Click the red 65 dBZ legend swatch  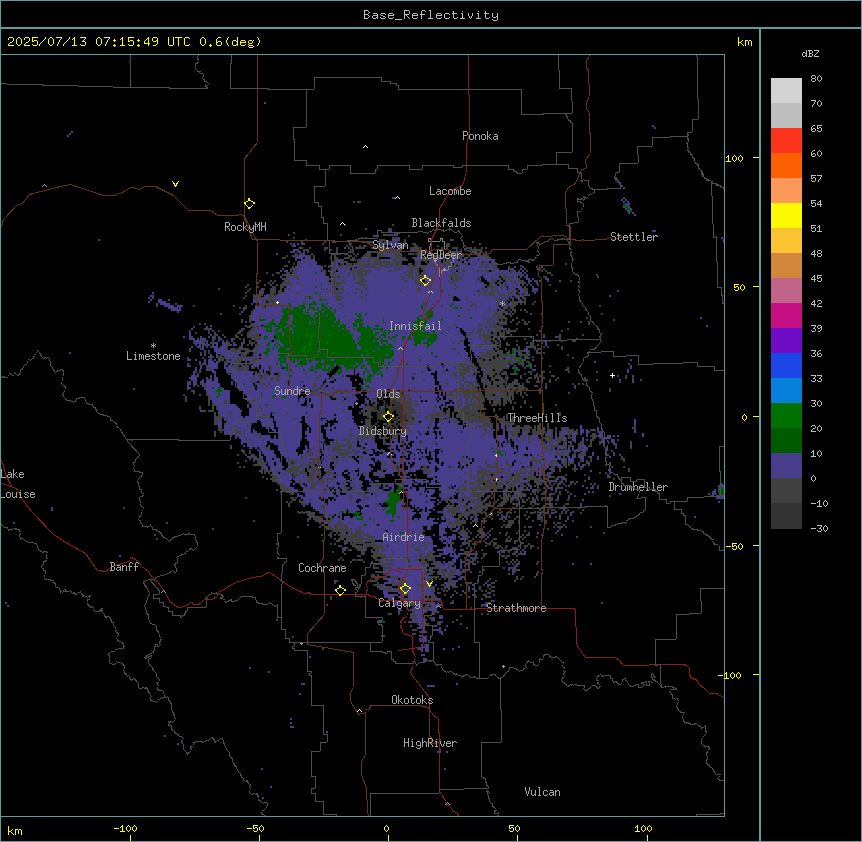click(786, 141)
